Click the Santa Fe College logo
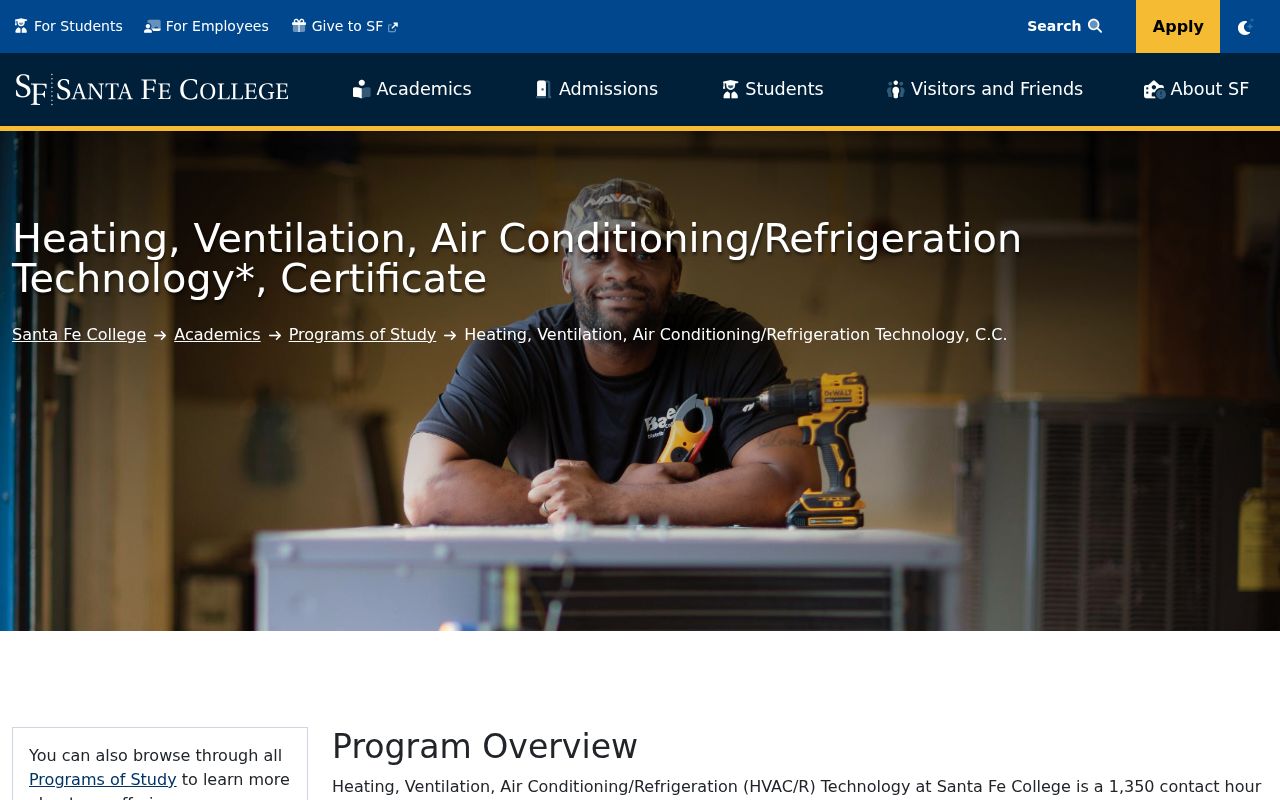Screen dimensions: 1280x800 coord(152,89)
